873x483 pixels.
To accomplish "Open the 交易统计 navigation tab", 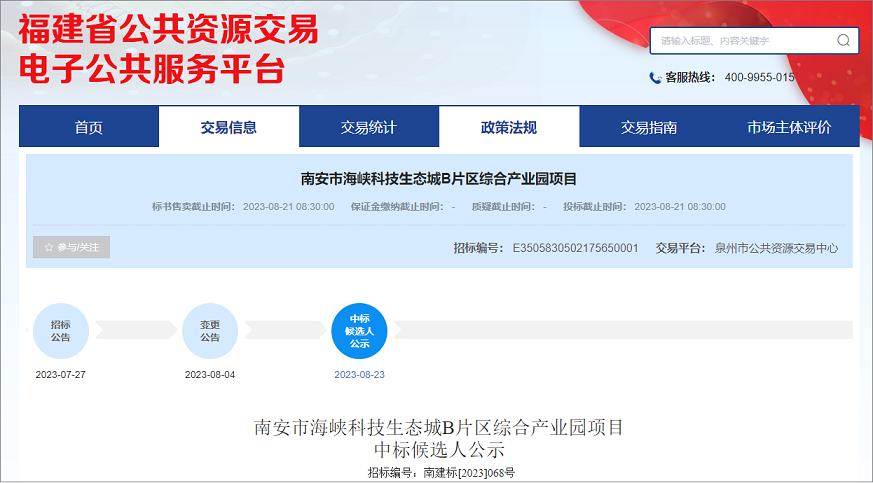I will 369,127.
